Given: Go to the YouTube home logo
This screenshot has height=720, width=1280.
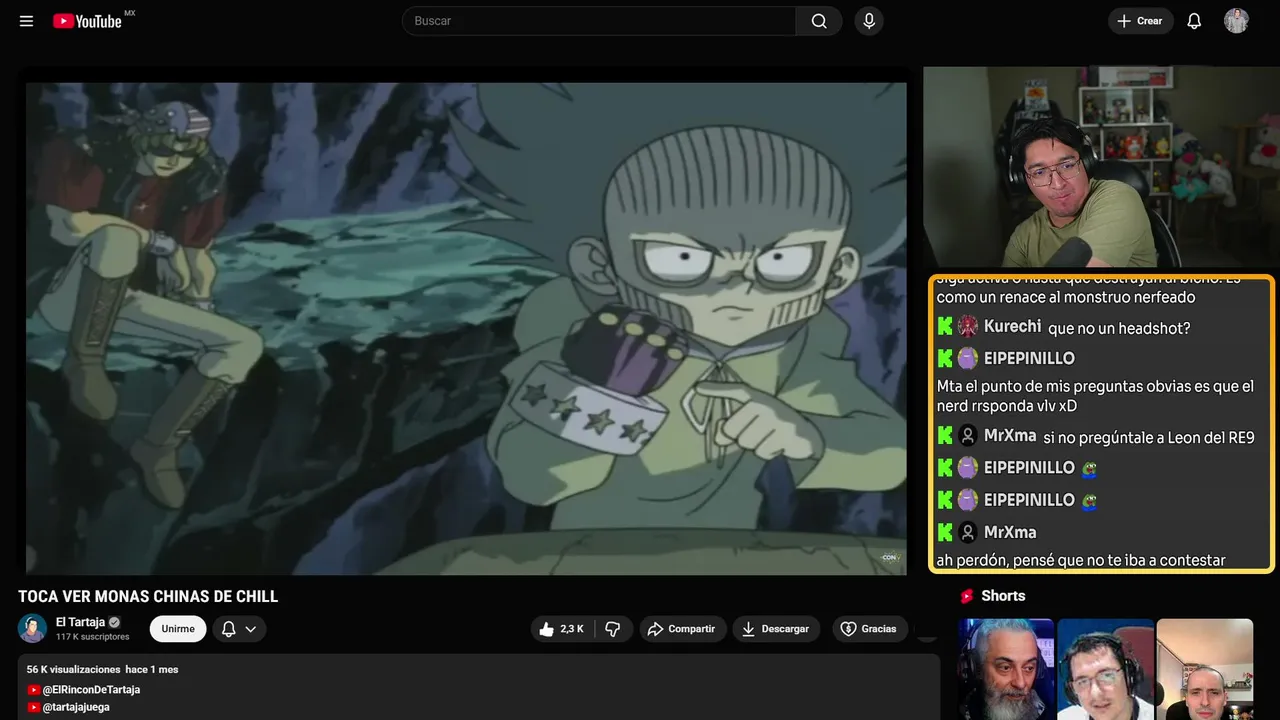Looking at the screenshot, I should [x=88, y=21].
